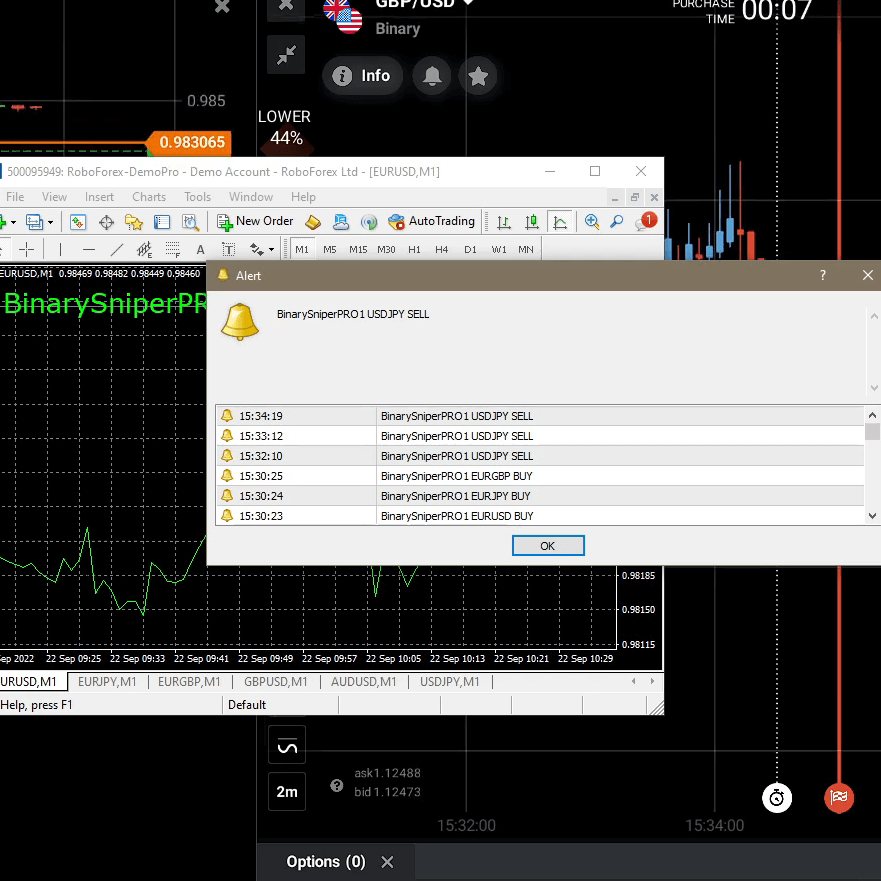
Task: Open the Window menu
Action: pyautogui.click(x=251, y=197)
